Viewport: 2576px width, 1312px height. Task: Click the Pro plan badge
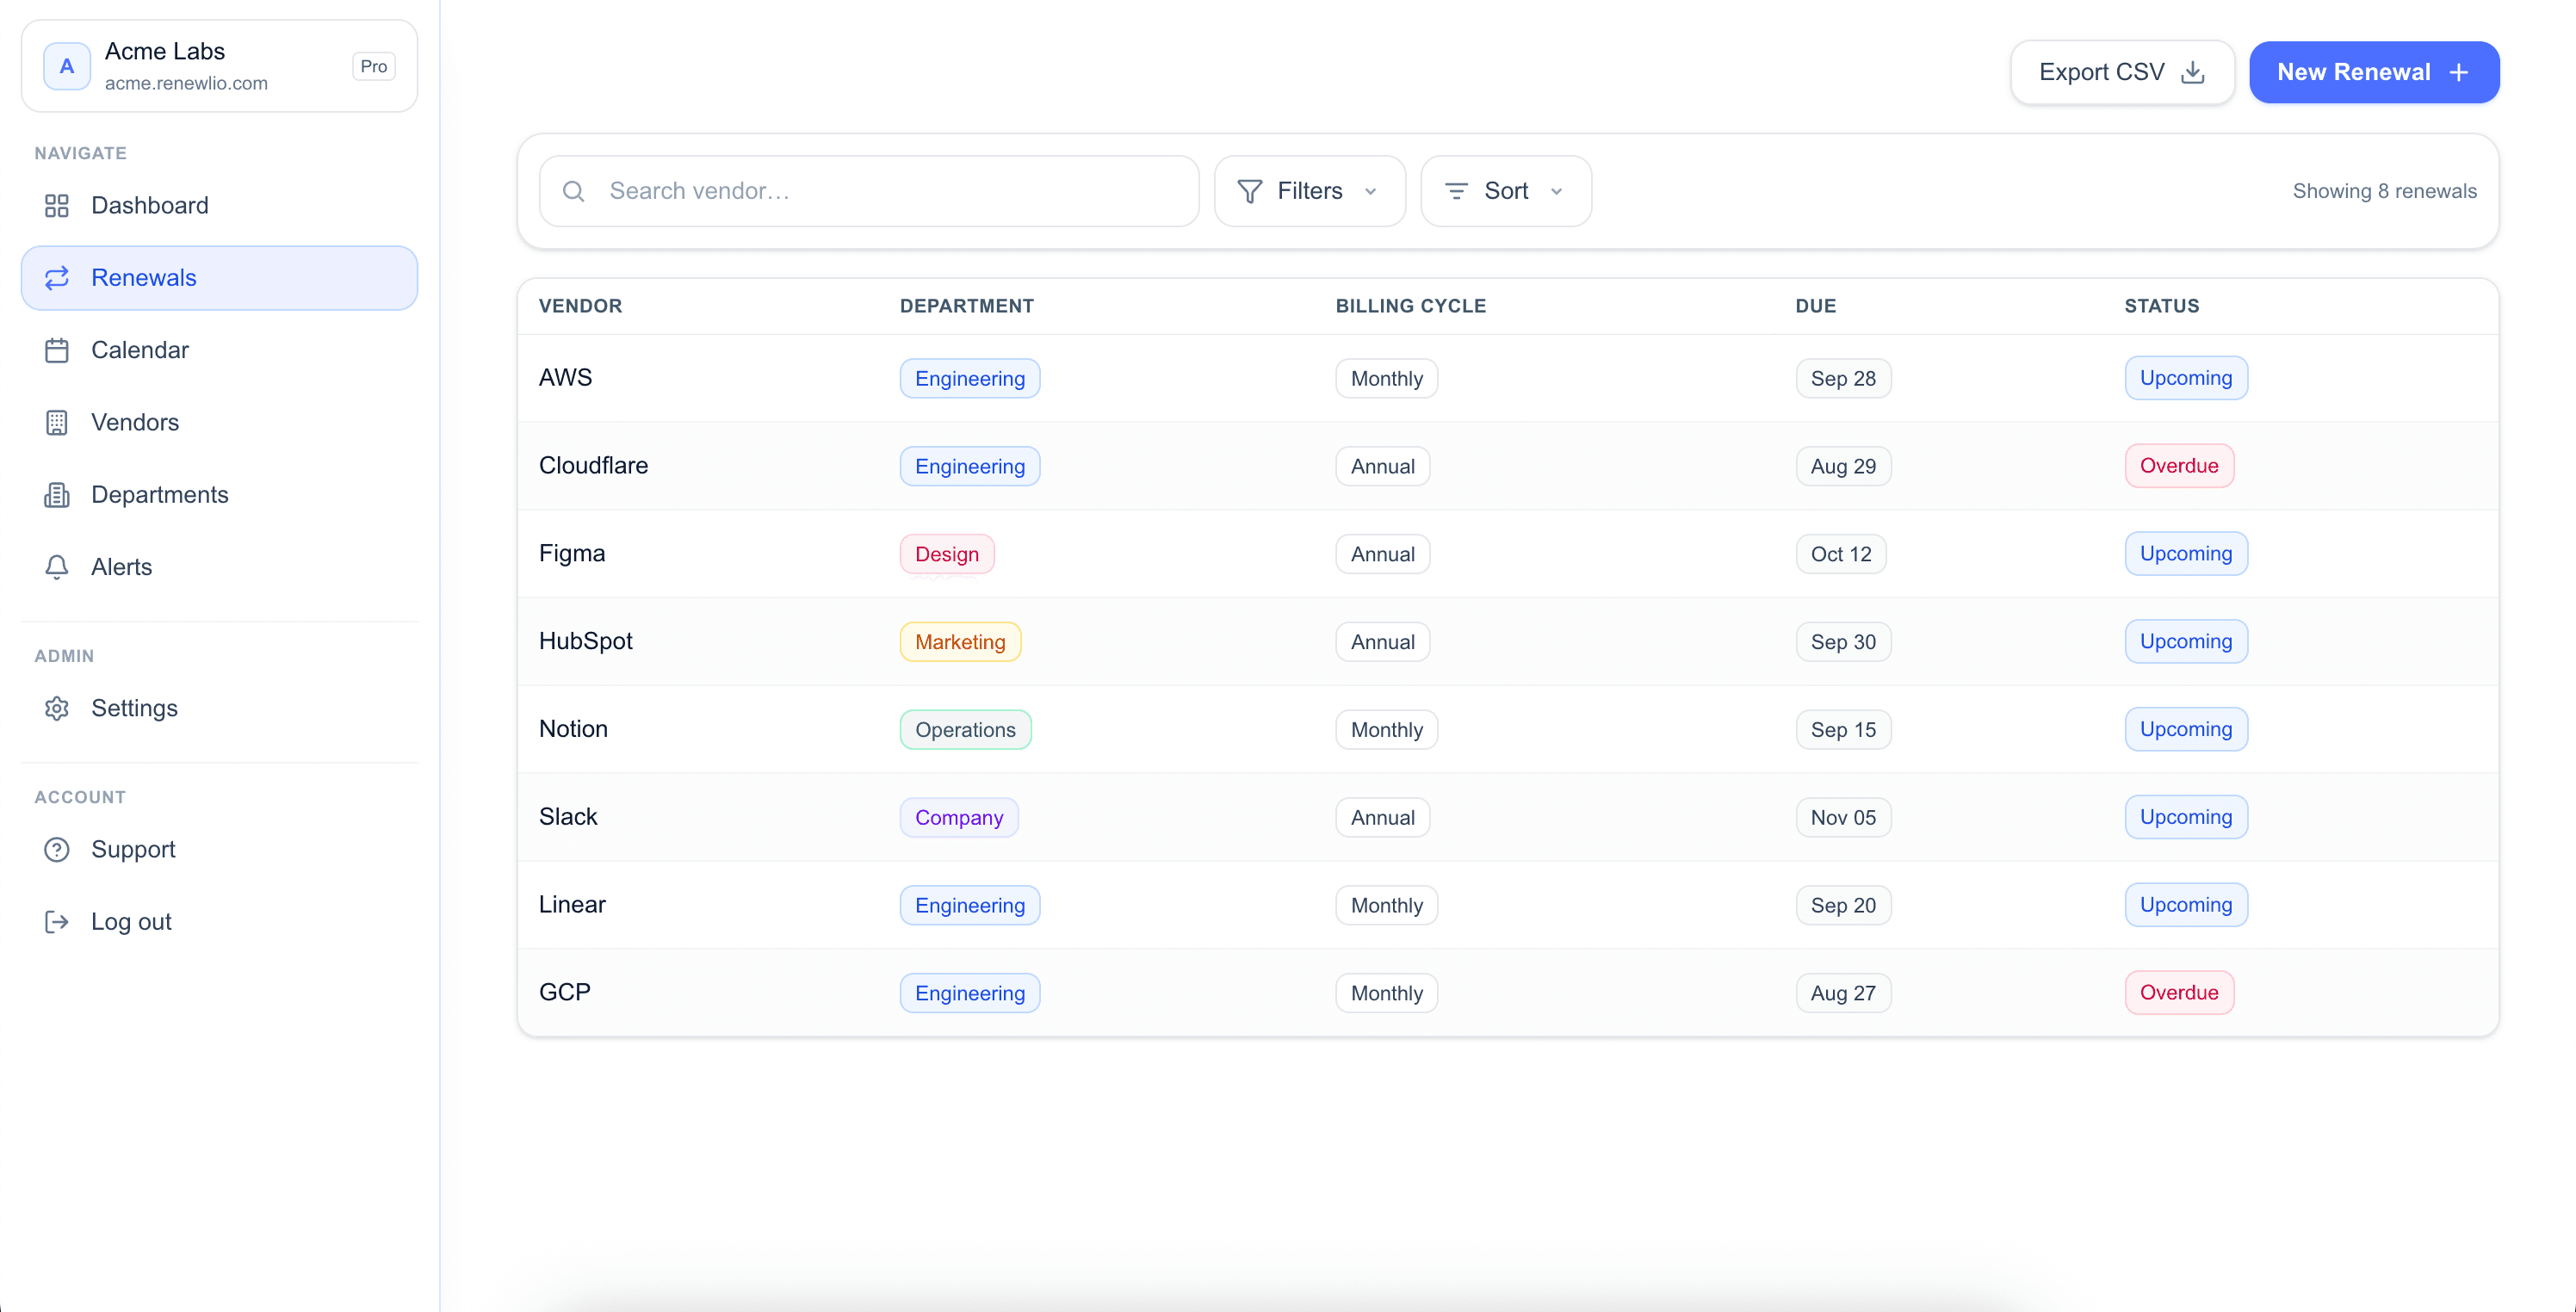click(x=374, y=66)
